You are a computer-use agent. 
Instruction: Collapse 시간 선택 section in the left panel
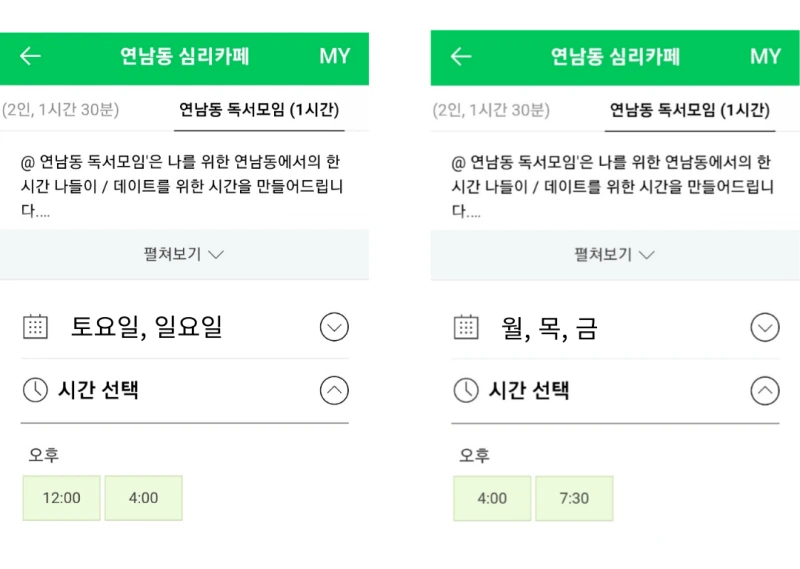pos(334,390)
